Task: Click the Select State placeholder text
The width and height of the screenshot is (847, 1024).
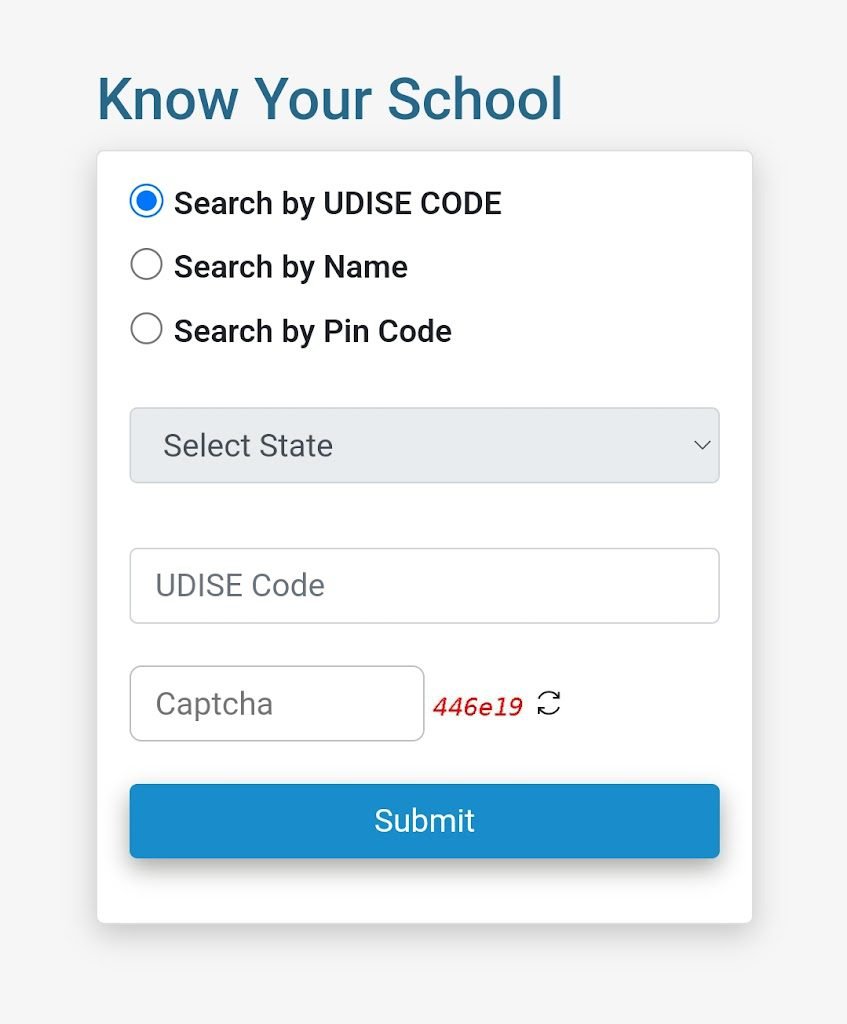Action: tap(248, 445)
